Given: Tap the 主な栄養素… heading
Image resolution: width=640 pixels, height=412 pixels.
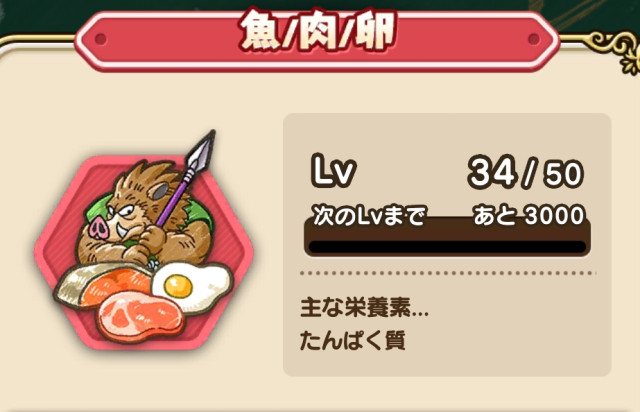Looking at the screenshot, I should click(364, 307).
